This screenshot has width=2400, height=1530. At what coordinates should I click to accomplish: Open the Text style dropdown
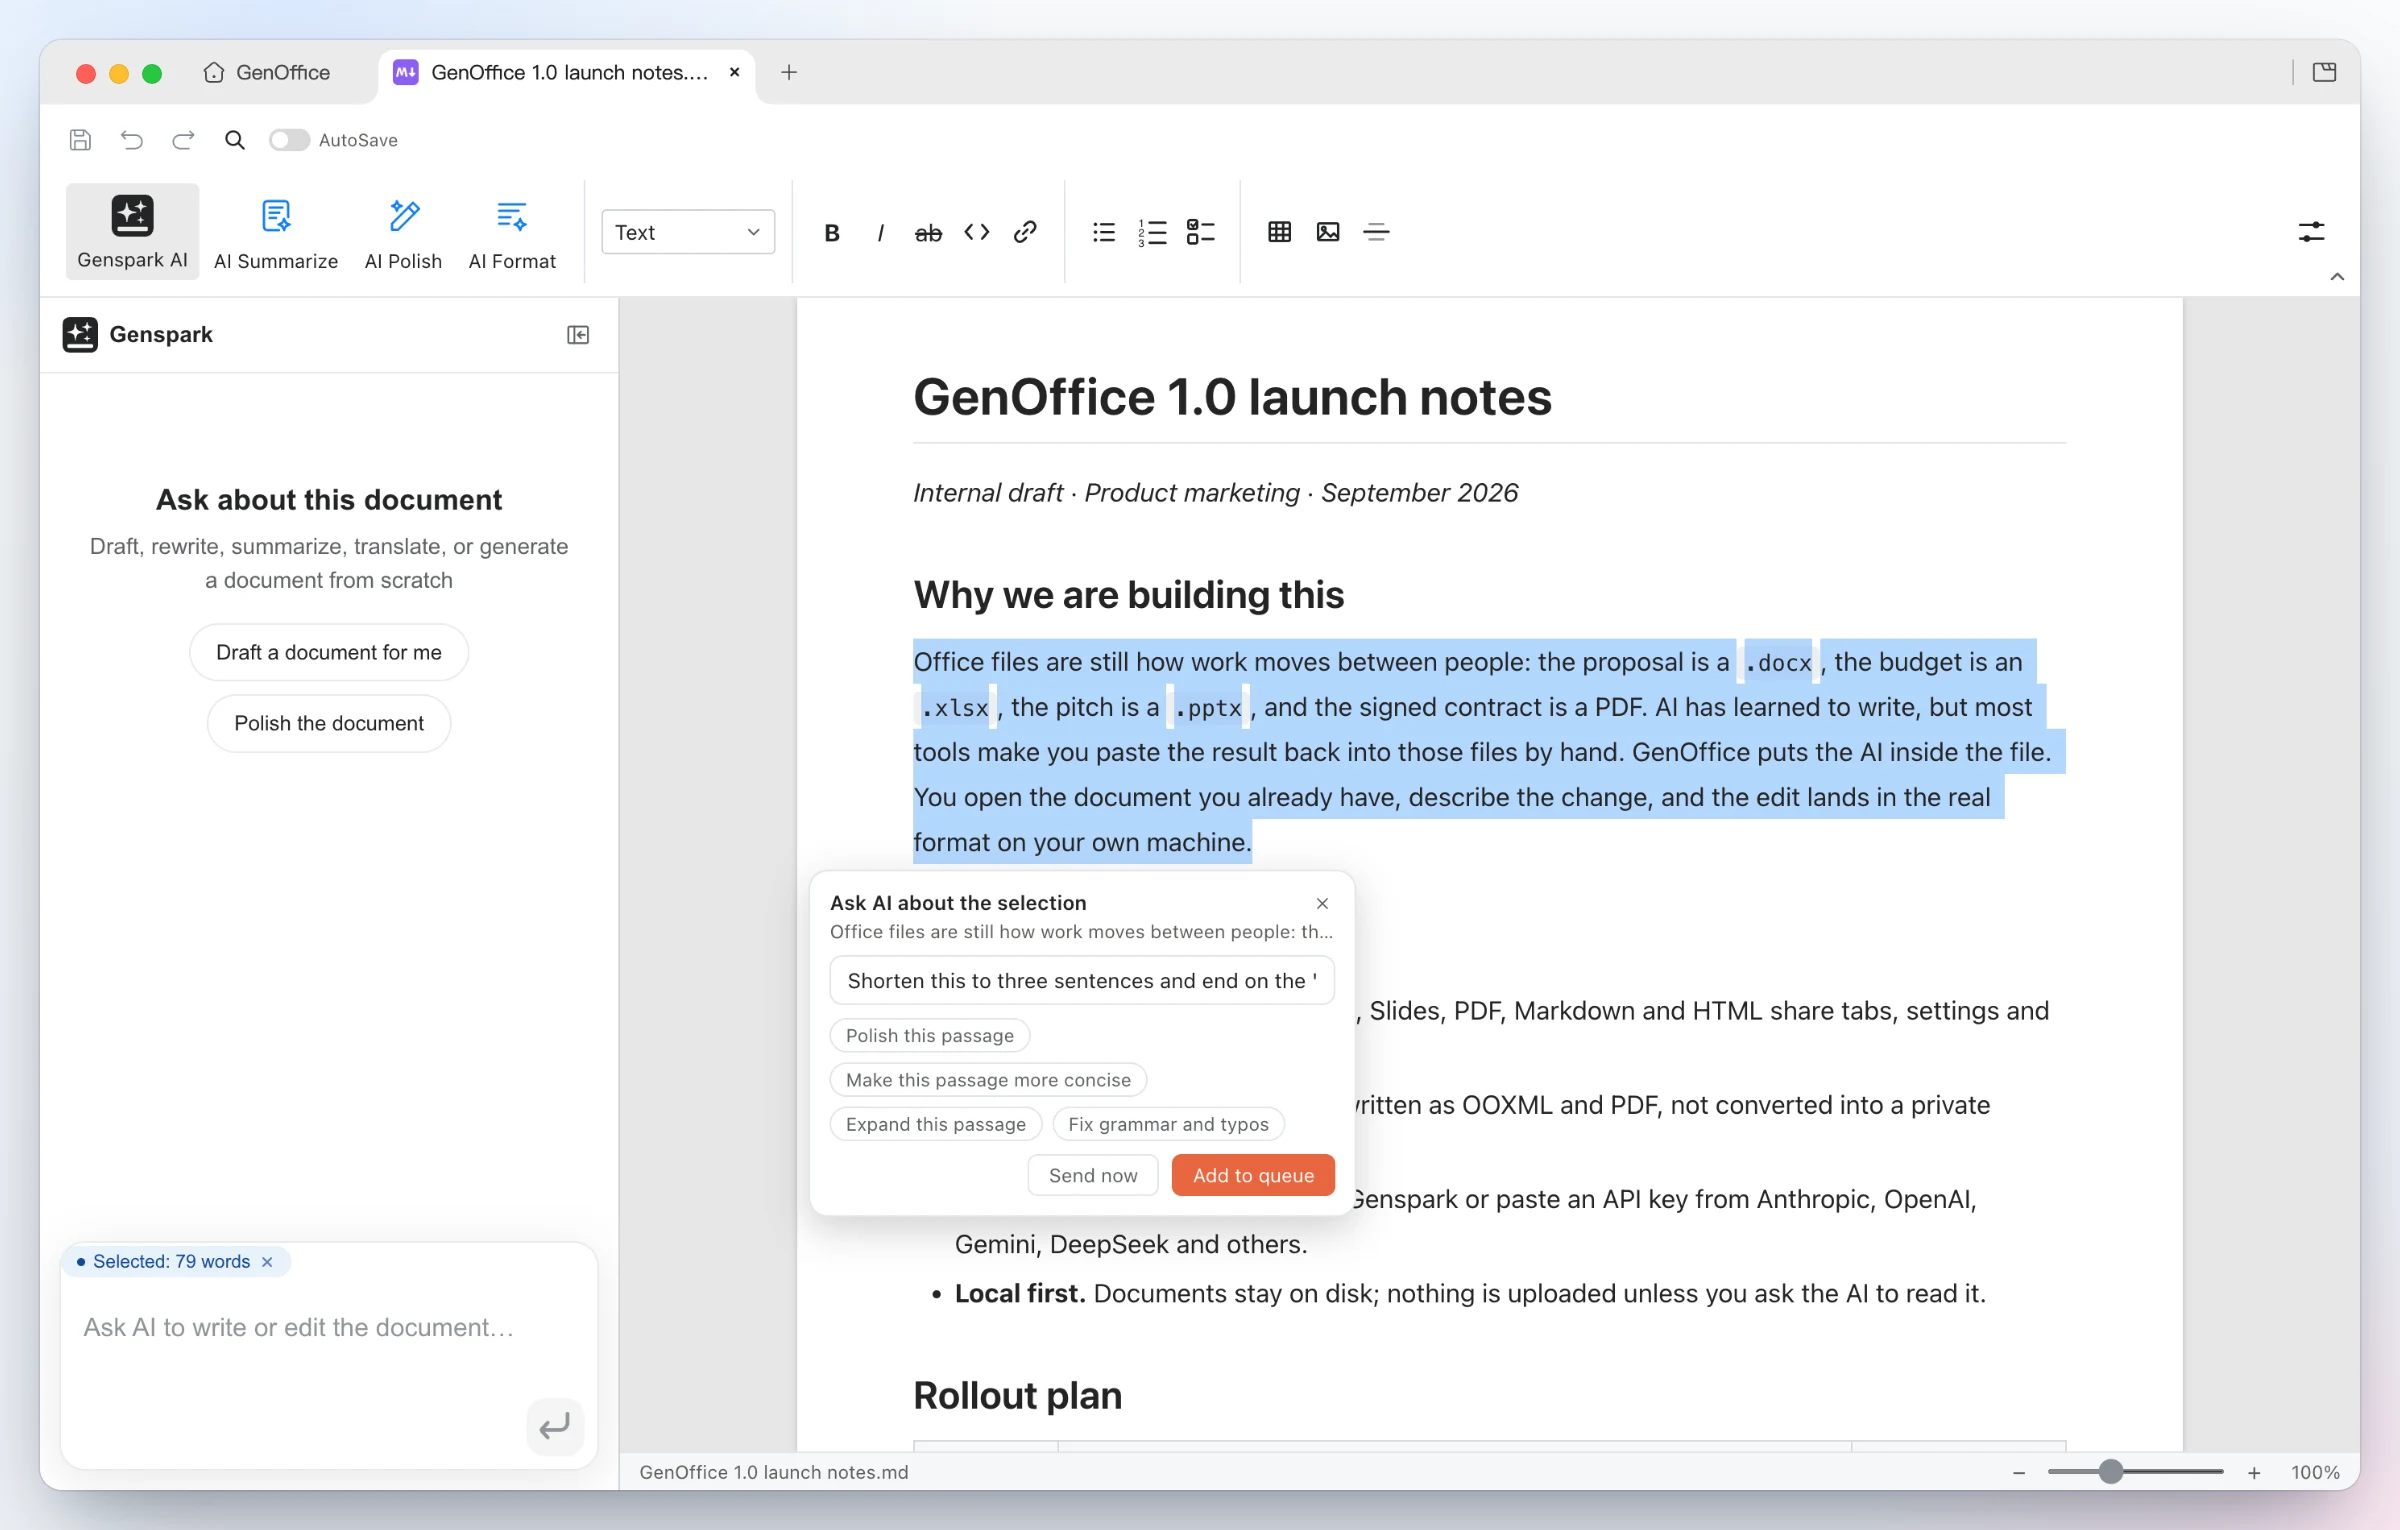tap(688, 232)
